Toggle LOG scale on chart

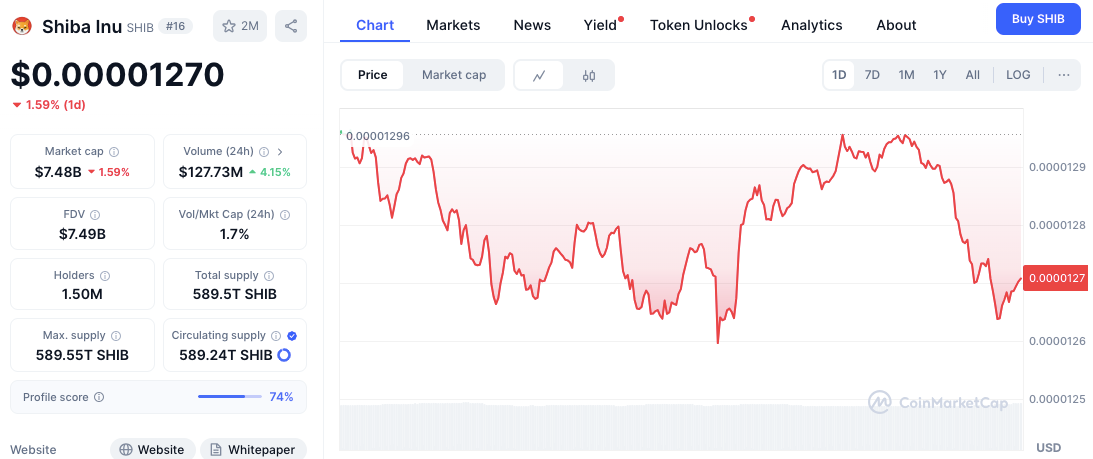pyautogui.click(x=1018, y=75)
